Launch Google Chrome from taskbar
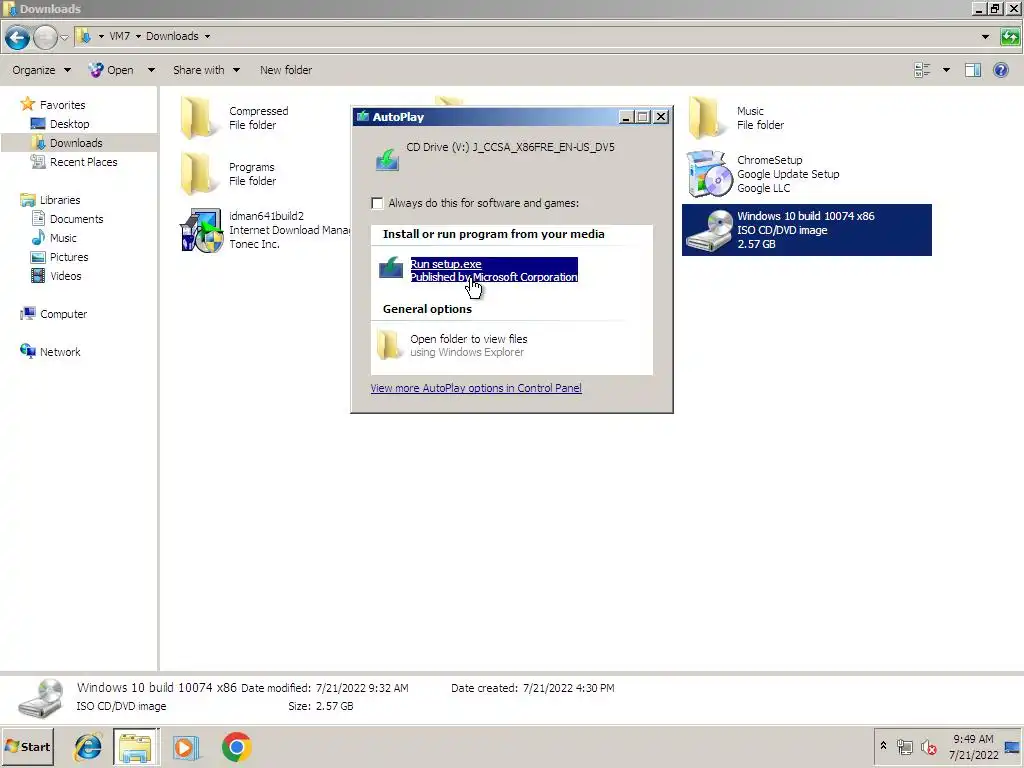The width and height of the screenshot is (1024, 768). [x=236, y=747]
